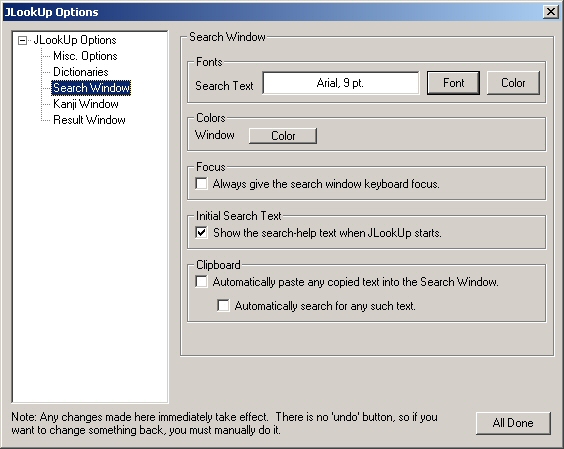564x449 pixels.
Task: Uncheck show search-help text on startup
Action: click(x=201, y=232)
